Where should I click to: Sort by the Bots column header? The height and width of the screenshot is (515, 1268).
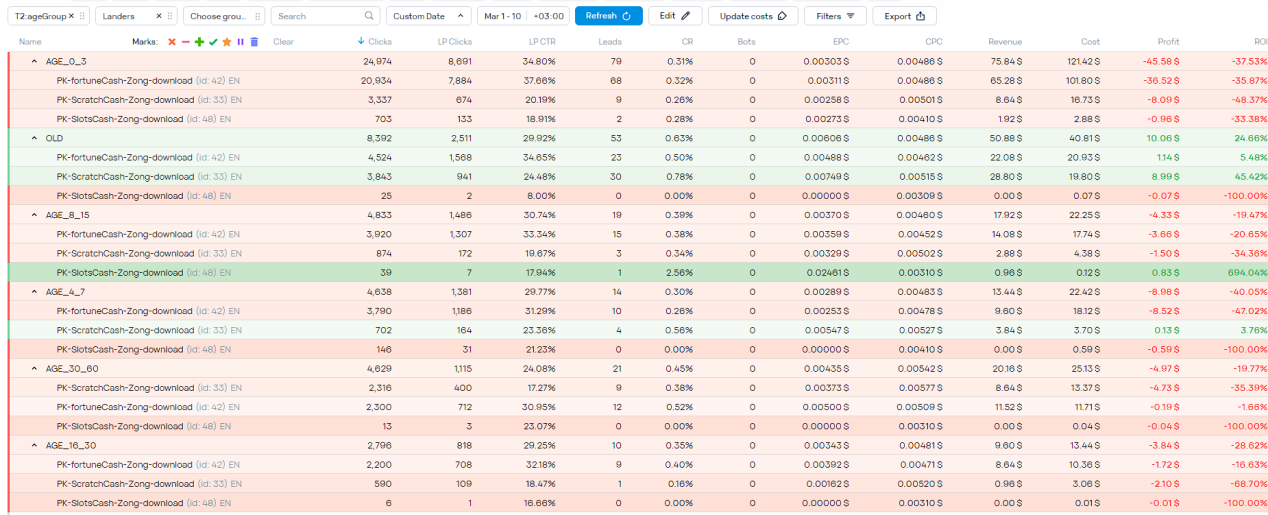pos(746,42)
